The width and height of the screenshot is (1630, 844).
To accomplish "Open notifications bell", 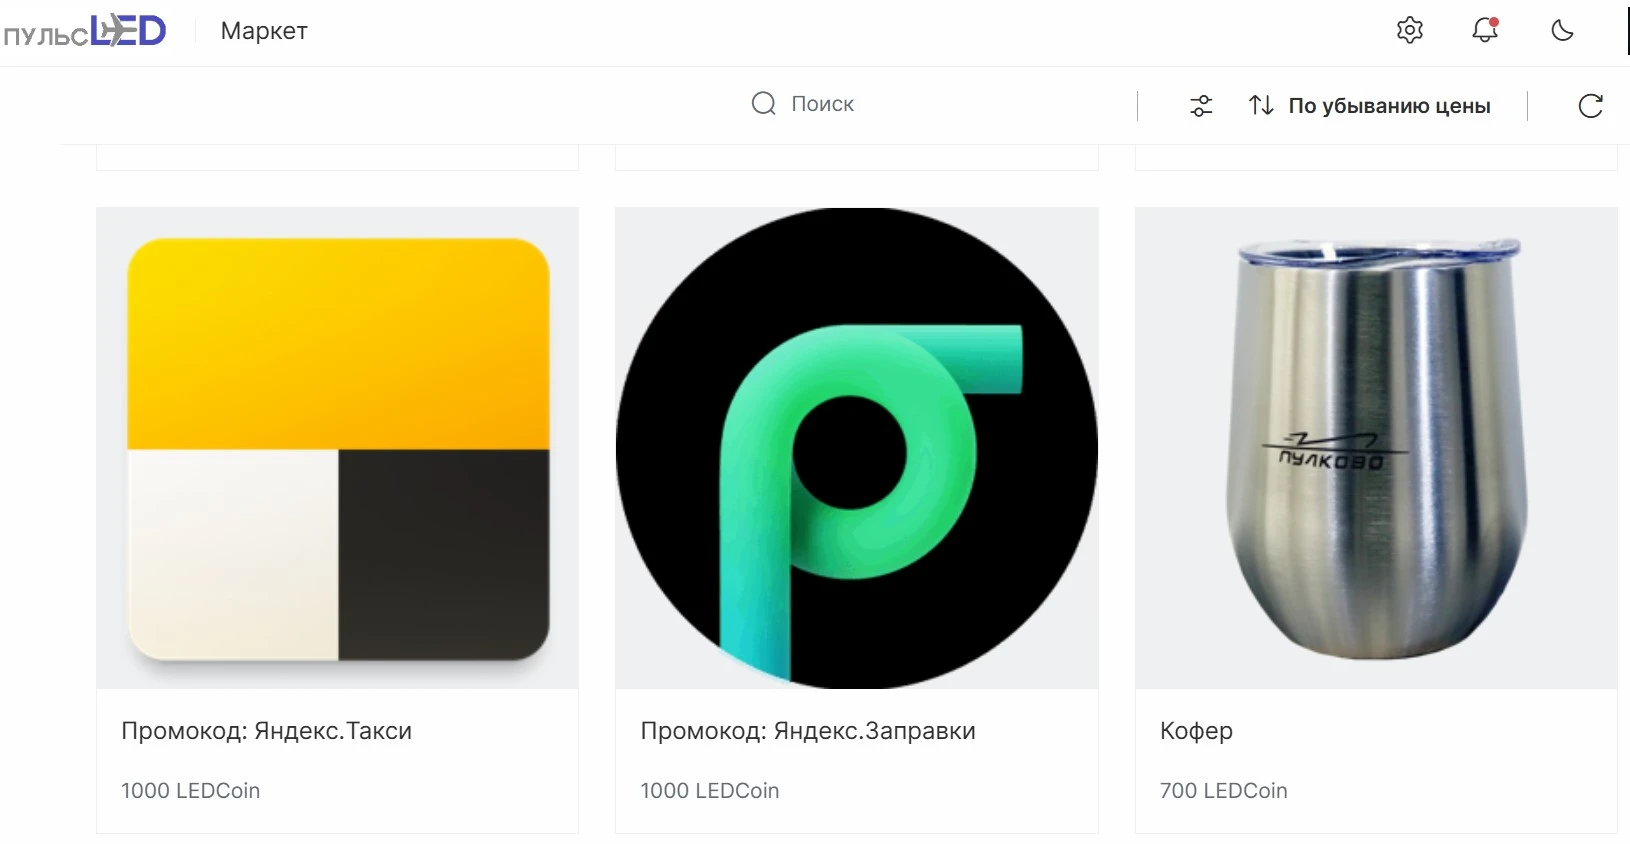I will click(1485, 30).
